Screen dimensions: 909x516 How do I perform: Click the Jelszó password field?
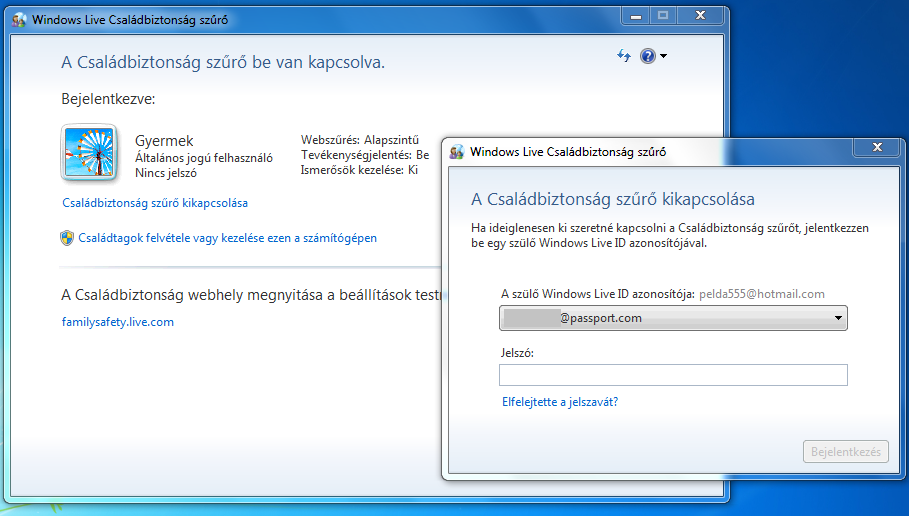[673, 375]
